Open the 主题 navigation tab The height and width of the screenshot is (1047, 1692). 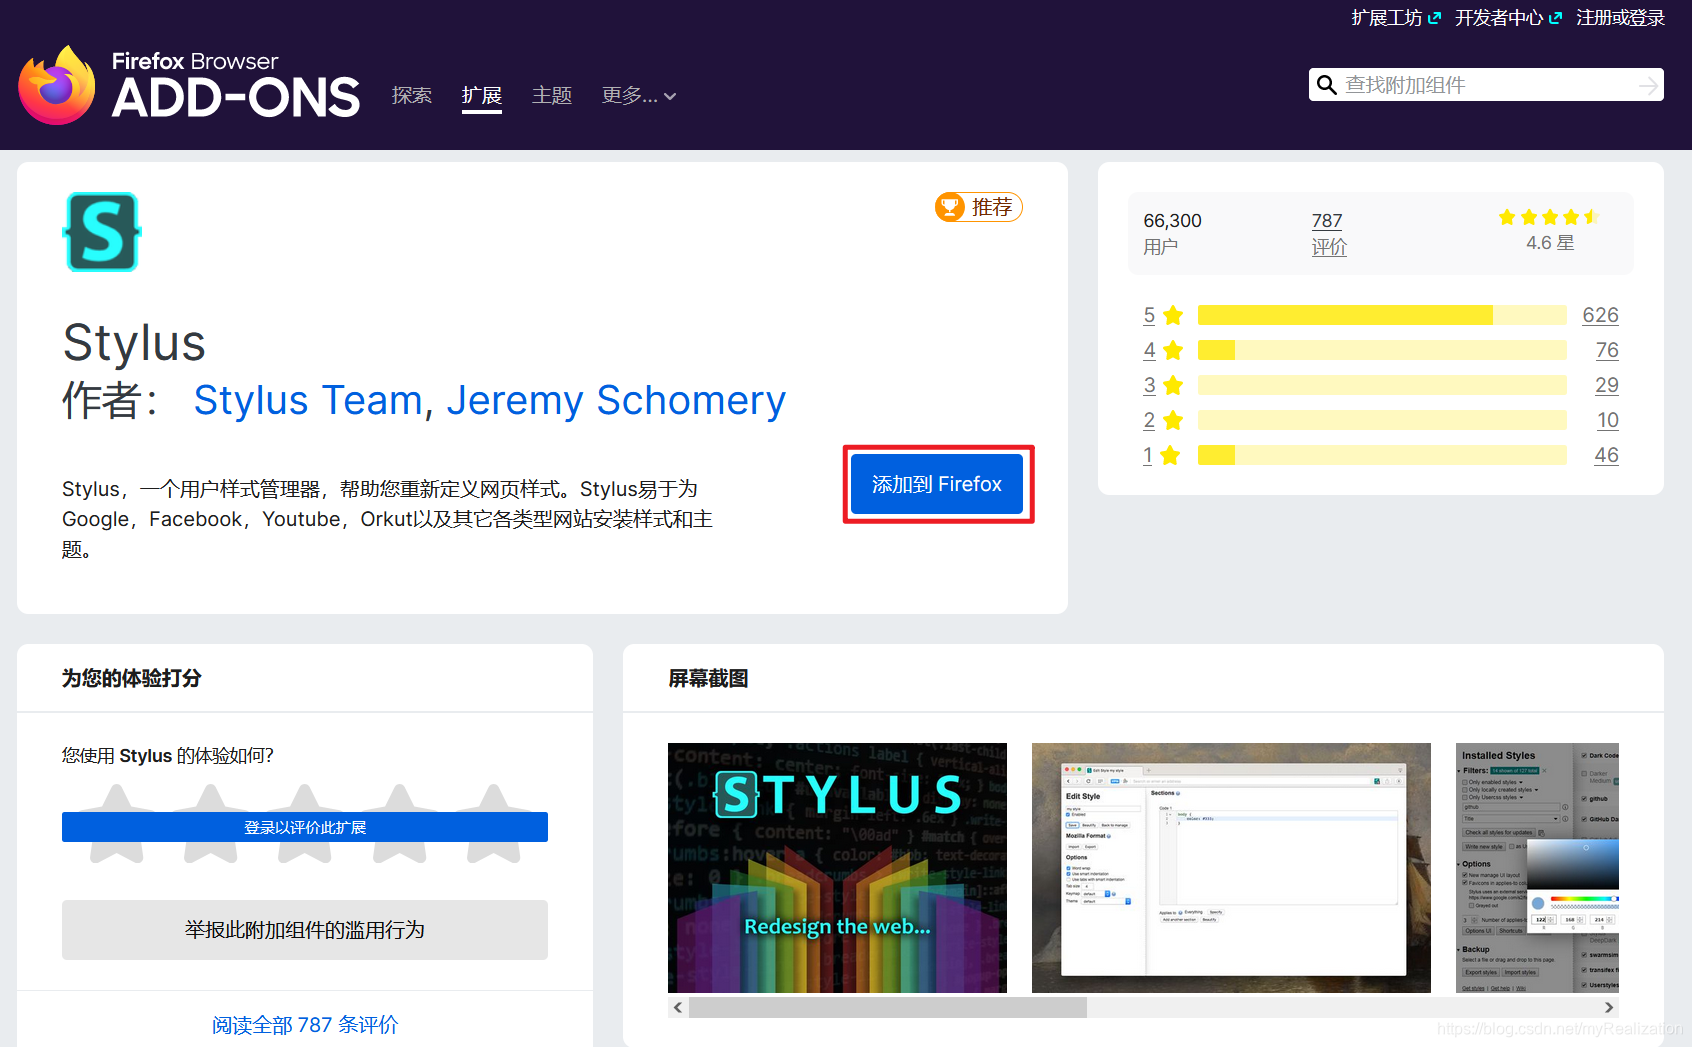[x=552, y=96]
